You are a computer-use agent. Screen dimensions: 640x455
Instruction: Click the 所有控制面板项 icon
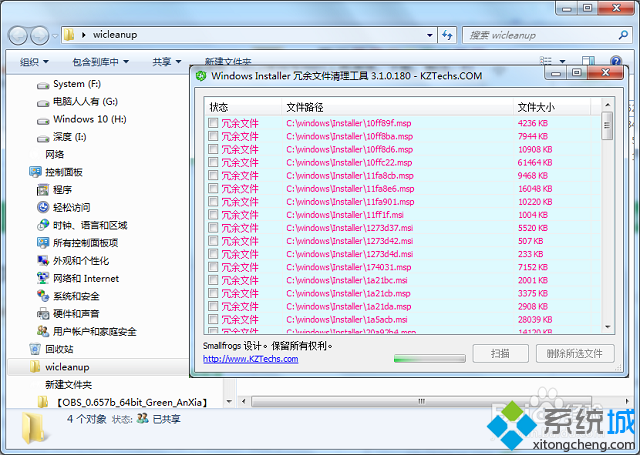pyautogui.click(x=43, y=243)
